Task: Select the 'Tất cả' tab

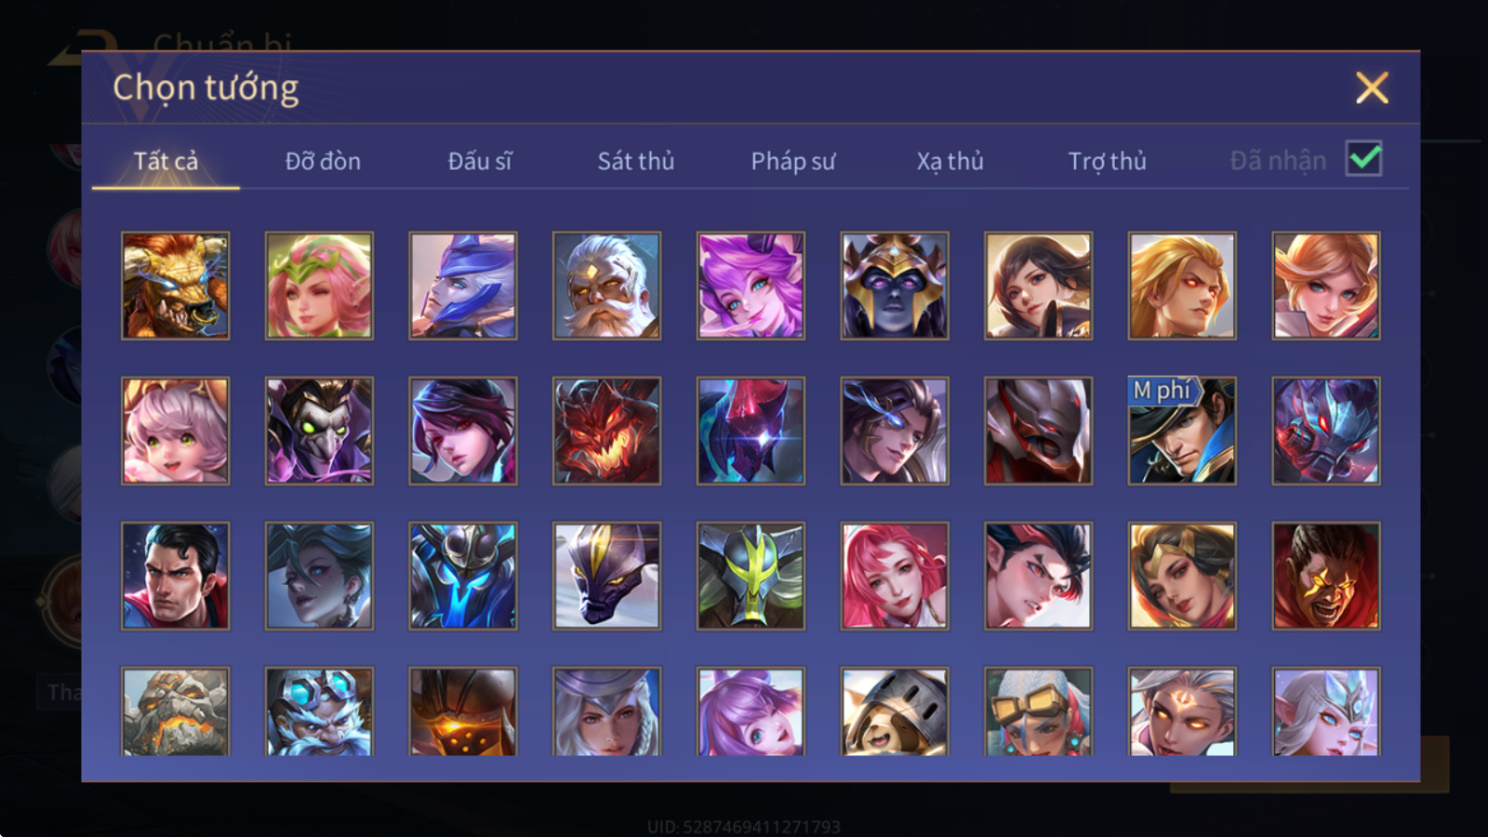Action: 166,161
